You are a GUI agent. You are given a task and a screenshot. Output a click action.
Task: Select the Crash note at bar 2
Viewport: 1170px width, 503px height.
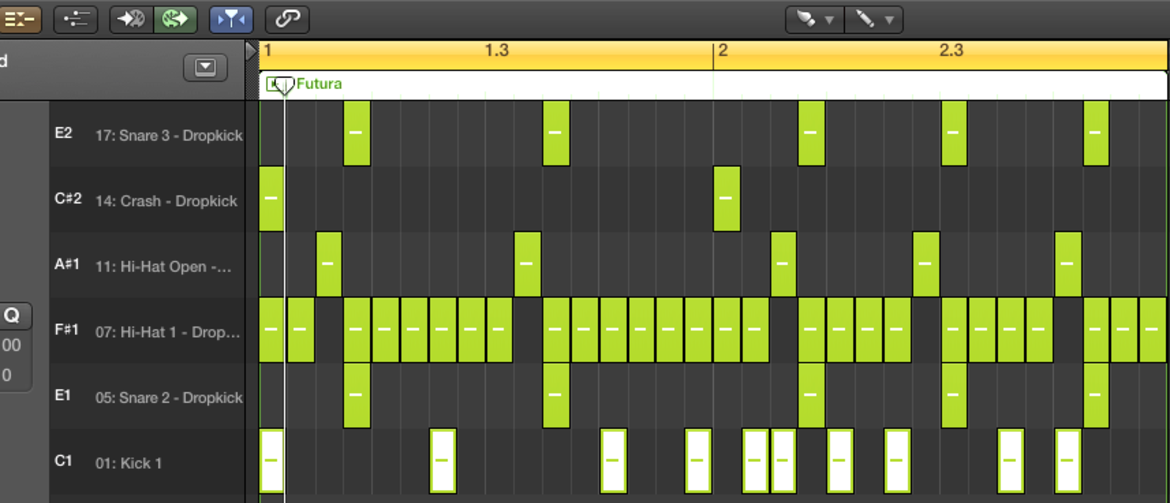coord(727,199)
